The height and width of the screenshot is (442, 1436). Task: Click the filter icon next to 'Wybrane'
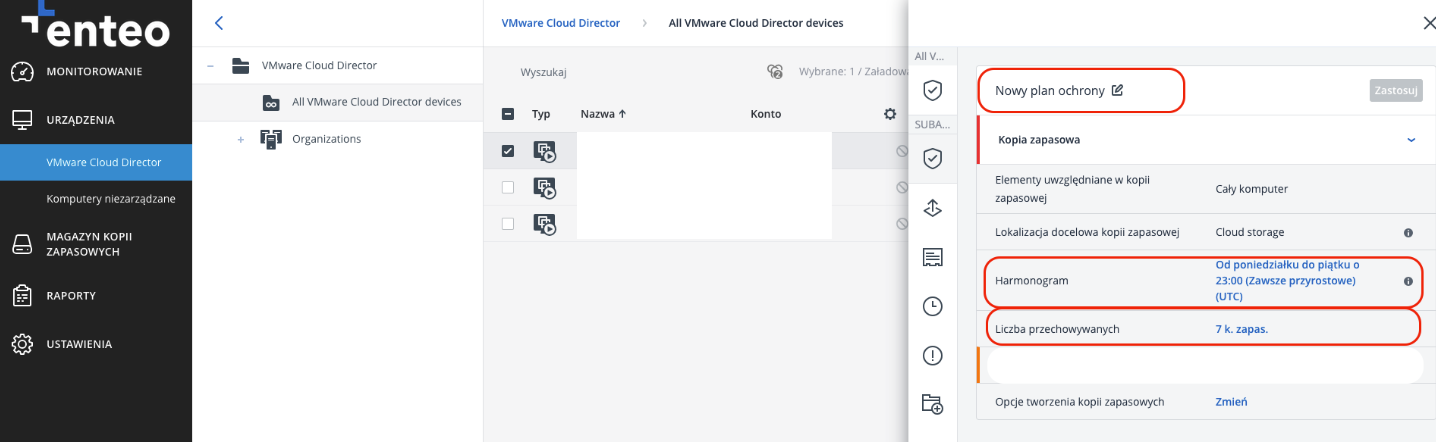pyautogui.click(x=775, y=72)
